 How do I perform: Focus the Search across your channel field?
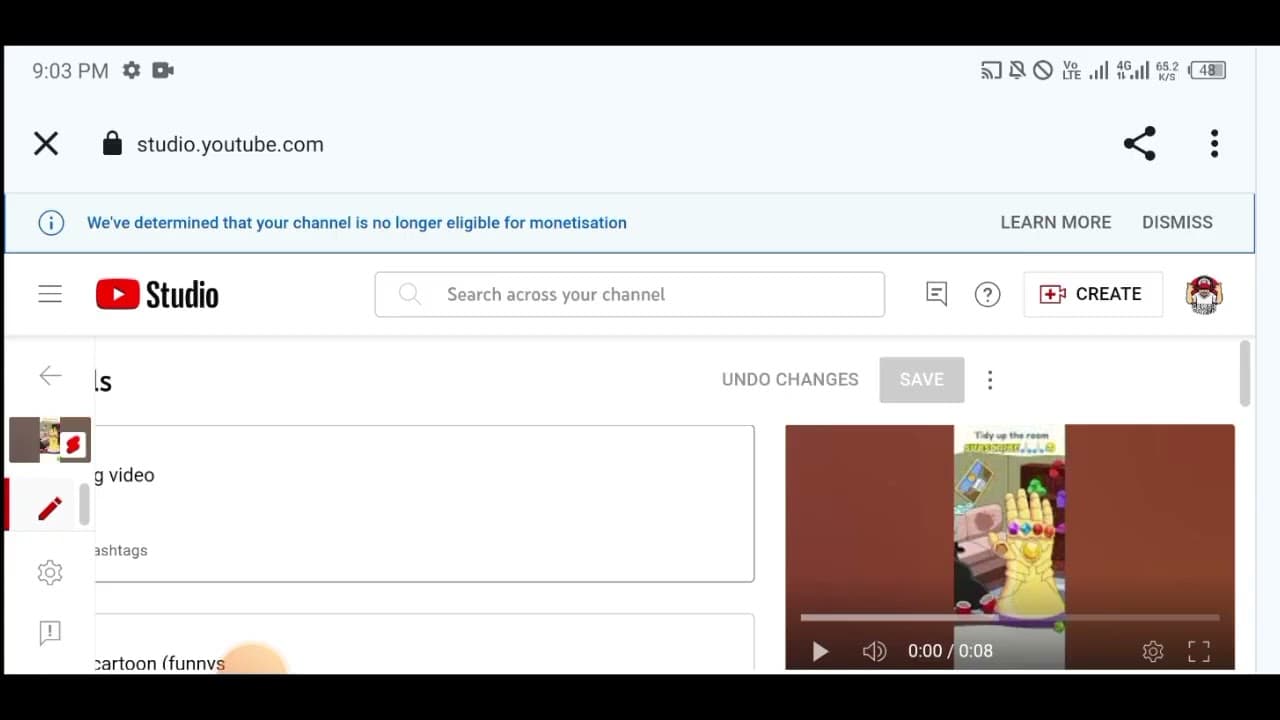click(x=630, y=294)
